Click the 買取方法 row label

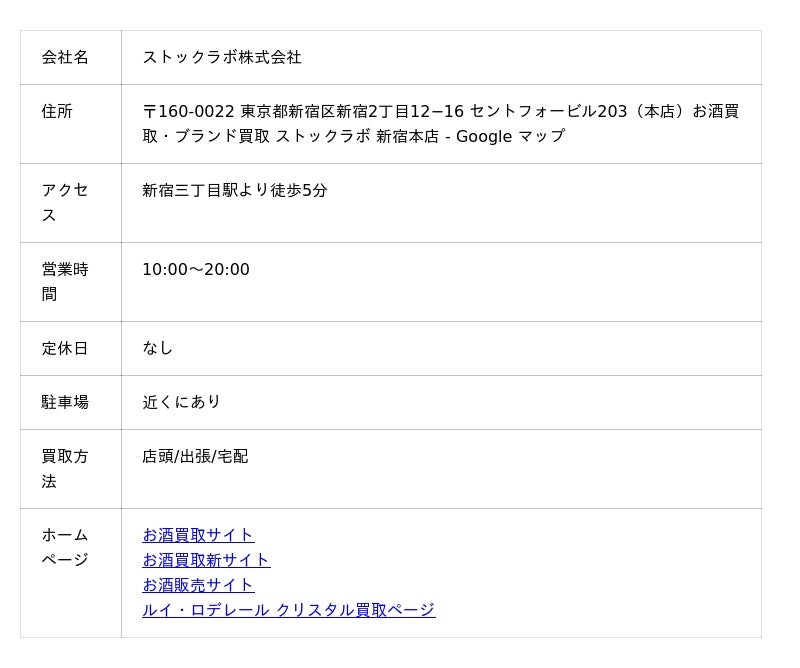tap(65, 468)
